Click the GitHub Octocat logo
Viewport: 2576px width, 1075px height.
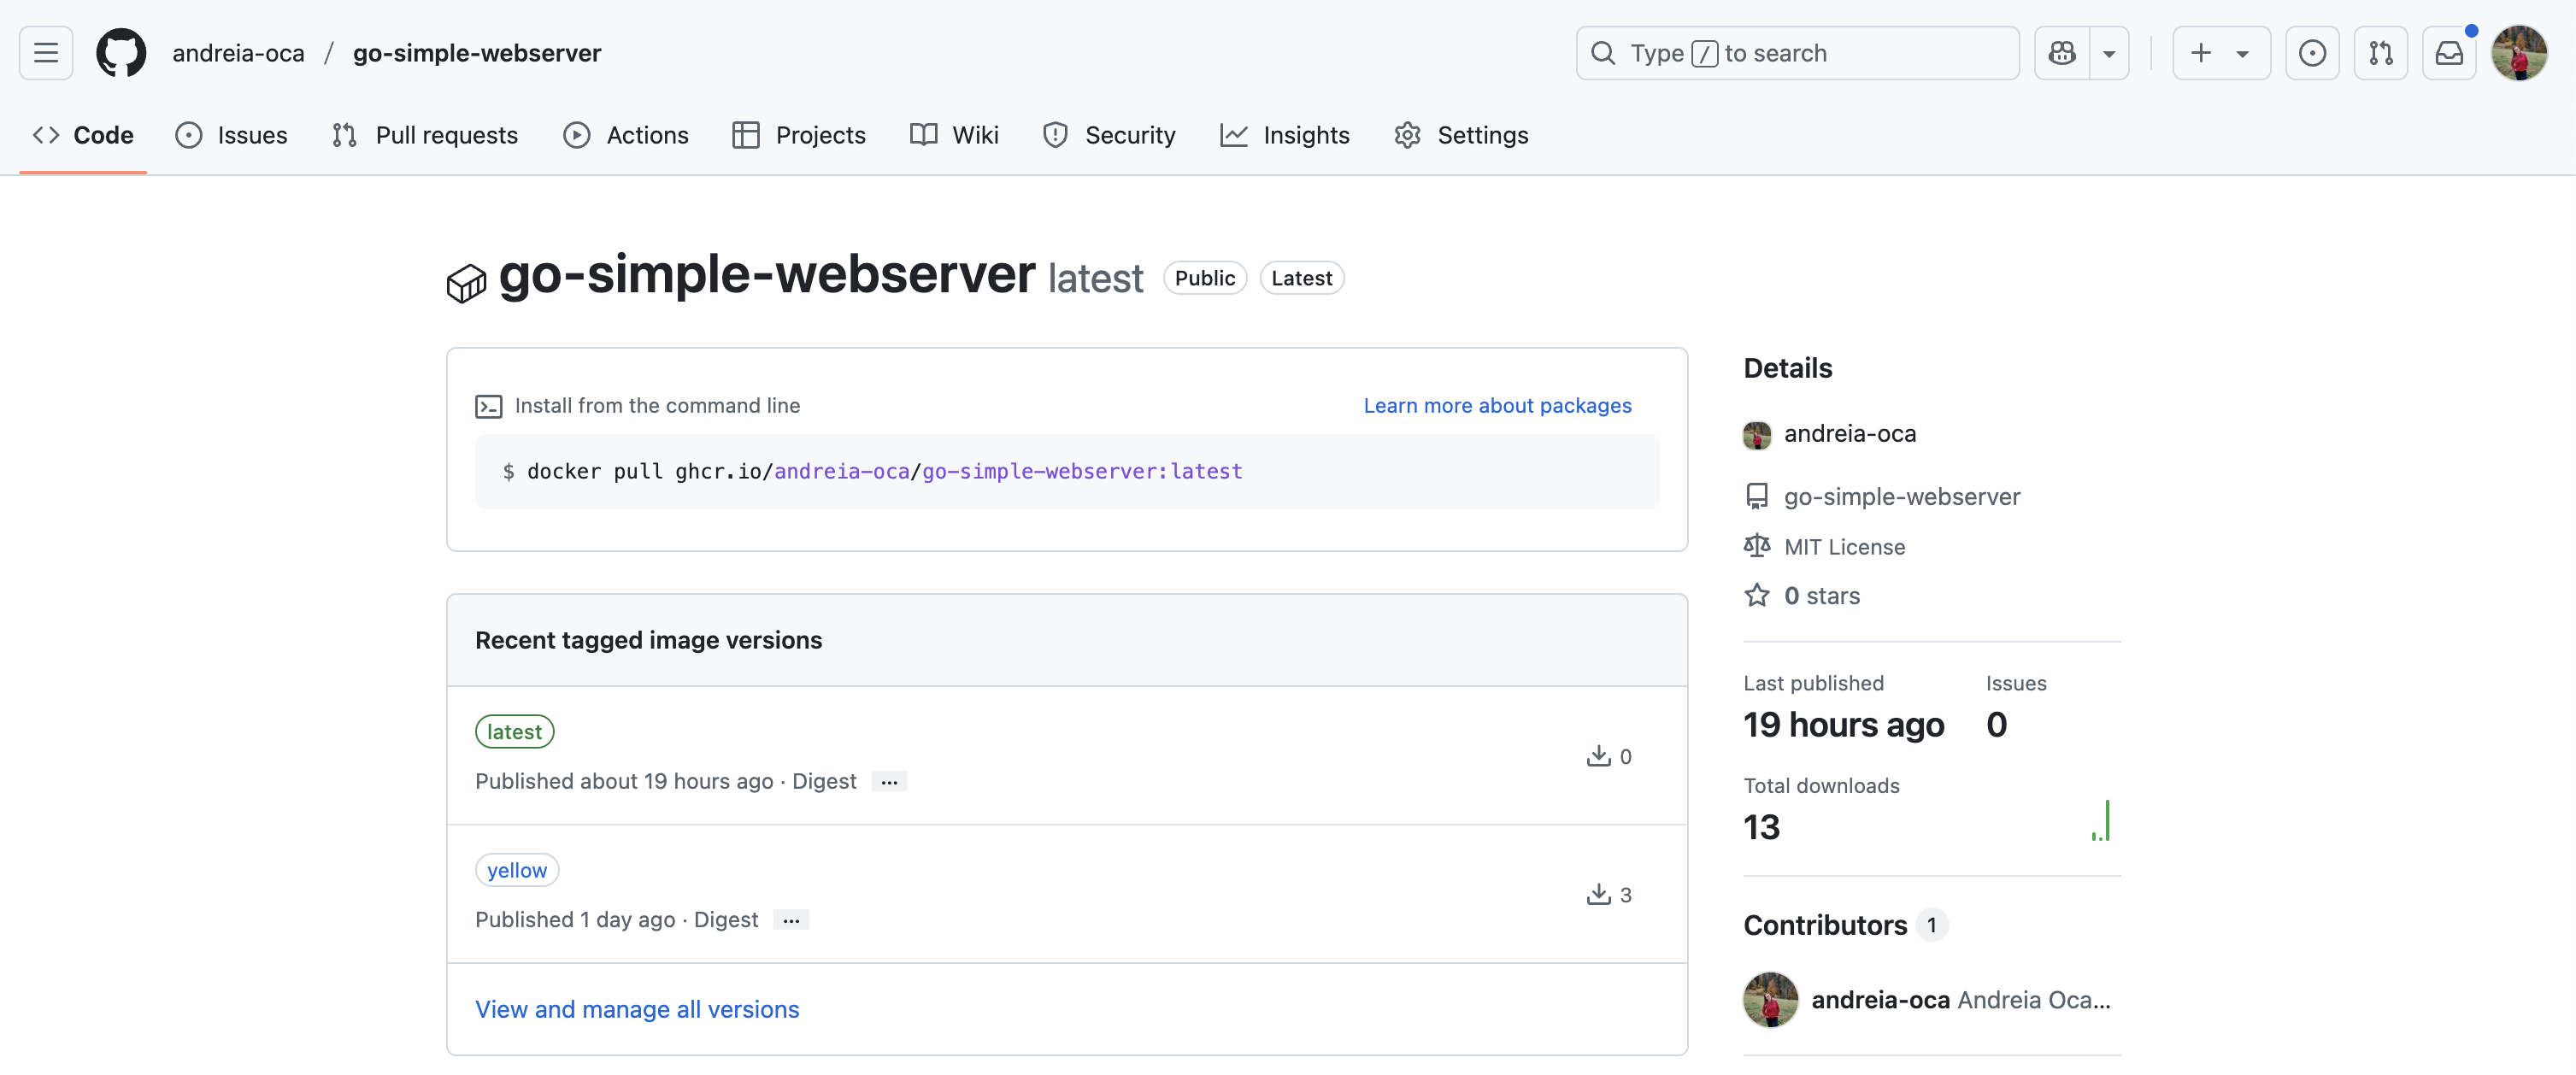121,53
